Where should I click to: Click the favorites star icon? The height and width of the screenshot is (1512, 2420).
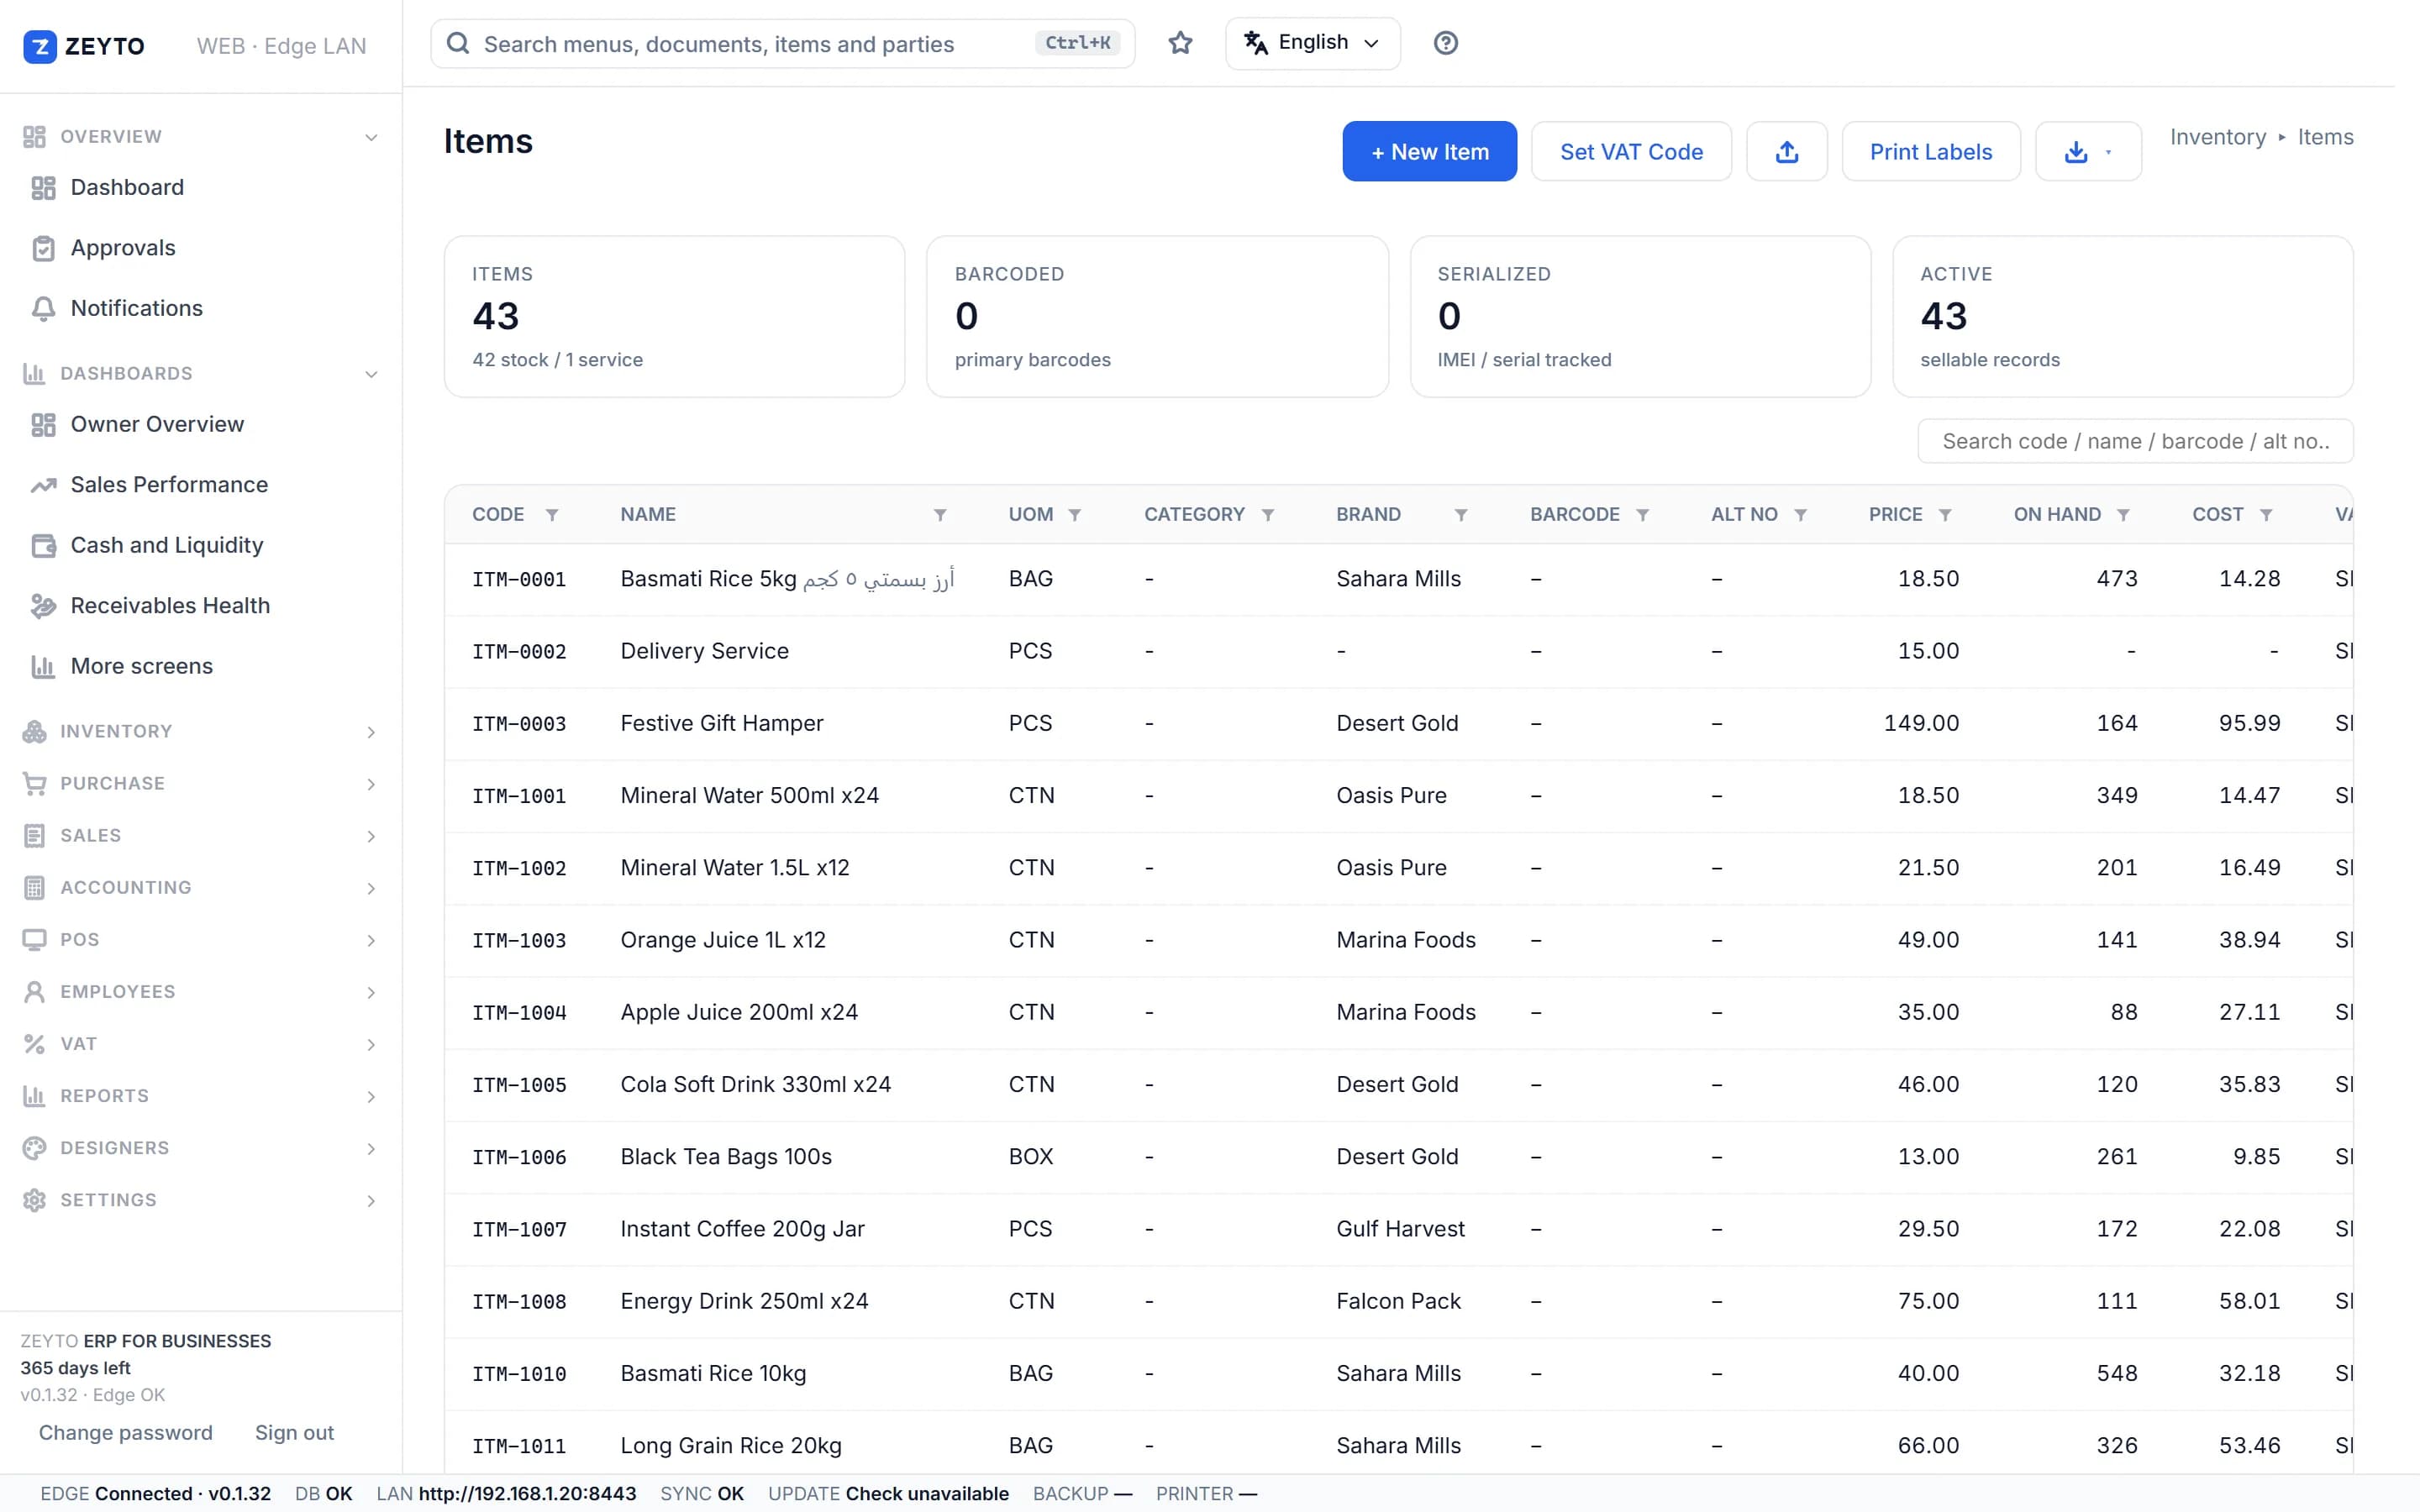pyautogui.click(x=1180, y=43)
